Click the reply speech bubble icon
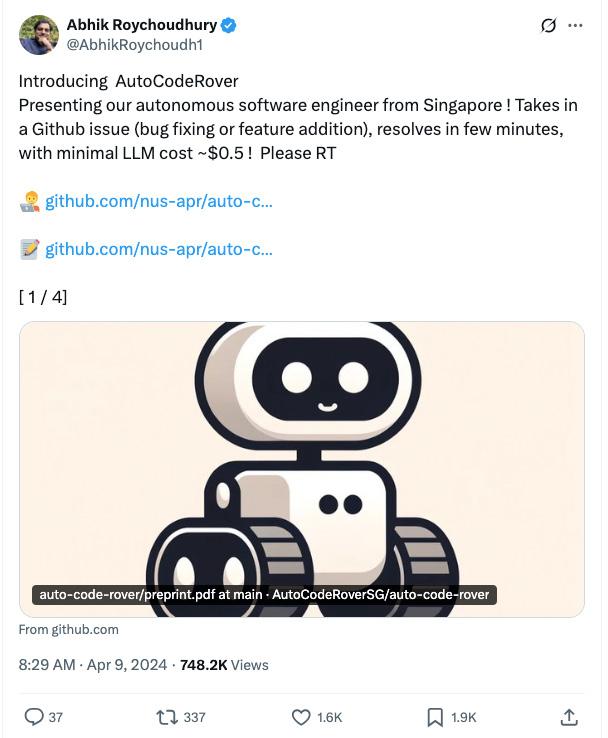 coord(33,717)
